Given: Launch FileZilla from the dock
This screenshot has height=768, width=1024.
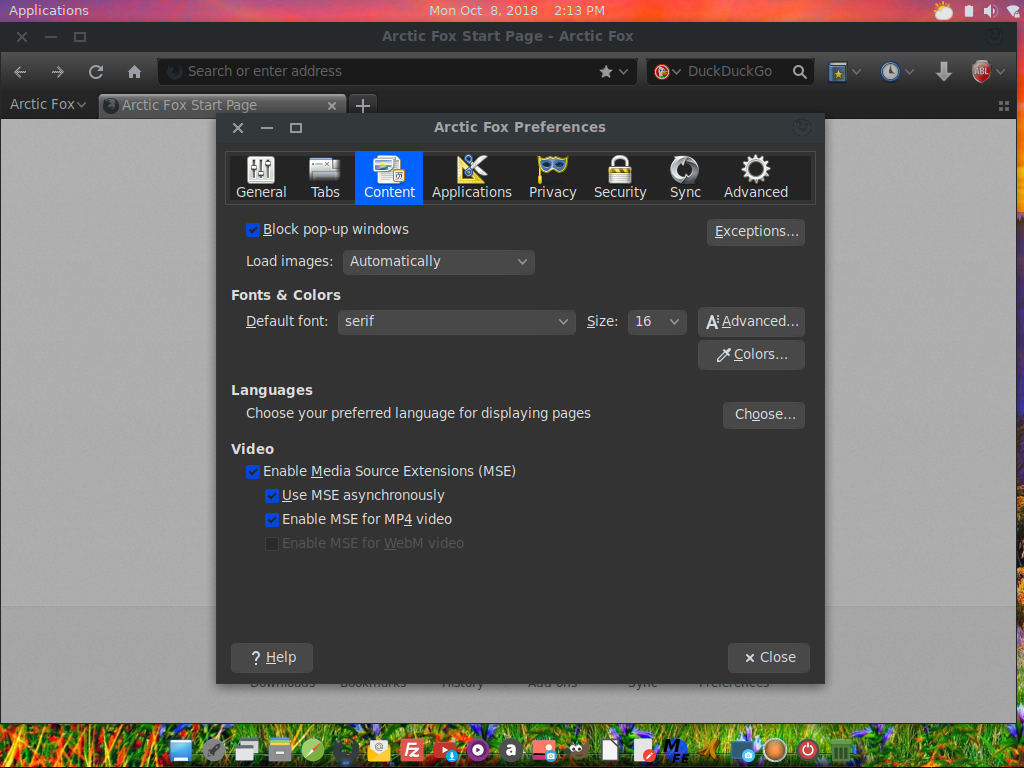Looking at the screenshot, I should (411, 750).
